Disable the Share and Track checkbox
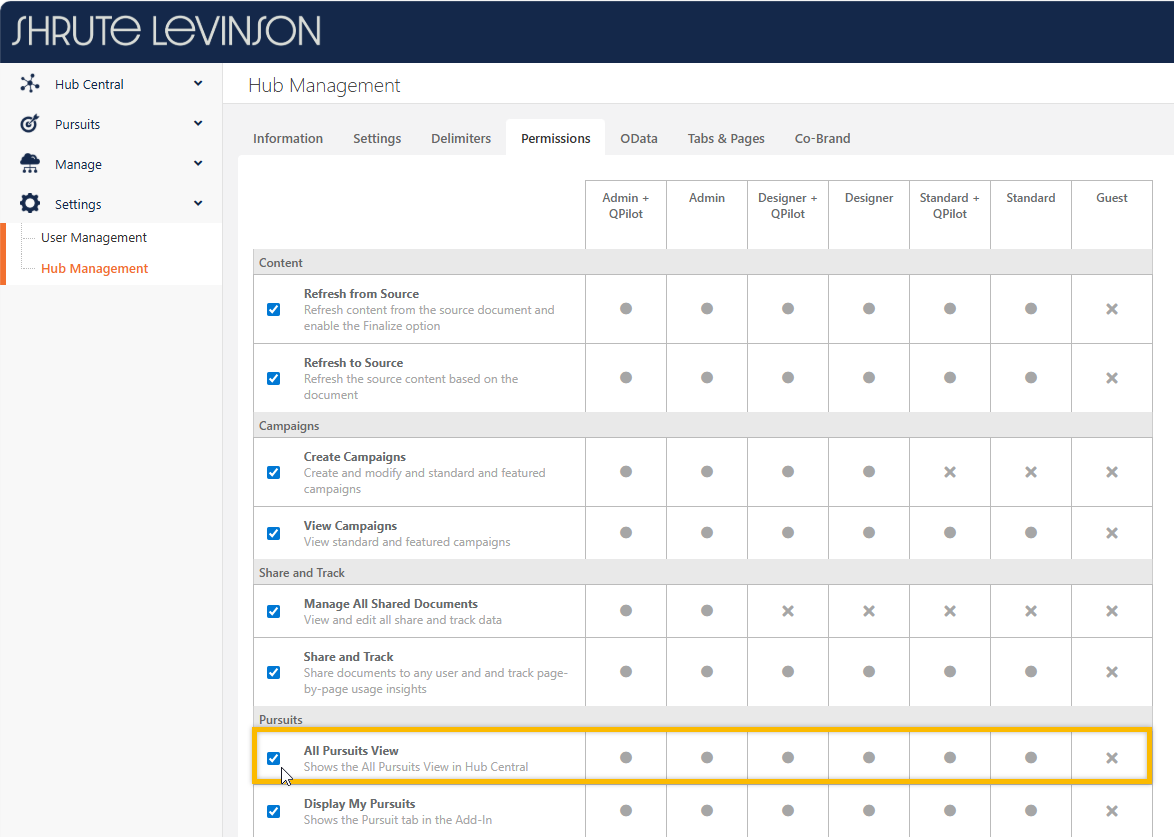The image size is (1174, 837). (273, 672)
